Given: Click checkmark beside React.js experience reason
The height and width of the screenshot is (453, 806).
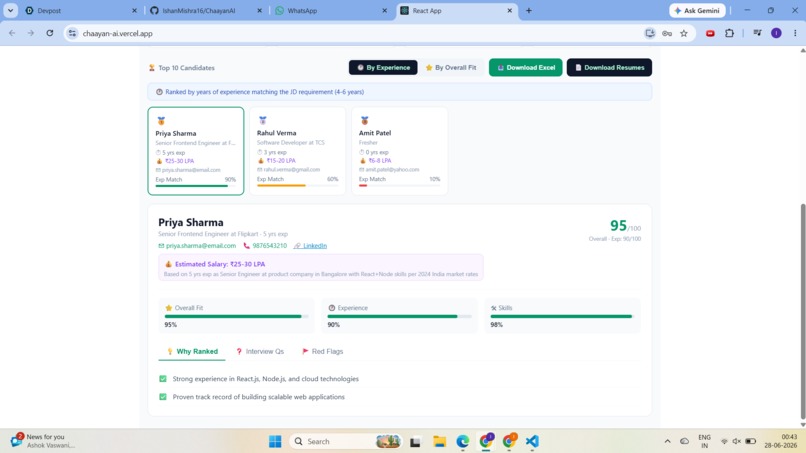Looking at the screenshot, I should pos(163,379).
